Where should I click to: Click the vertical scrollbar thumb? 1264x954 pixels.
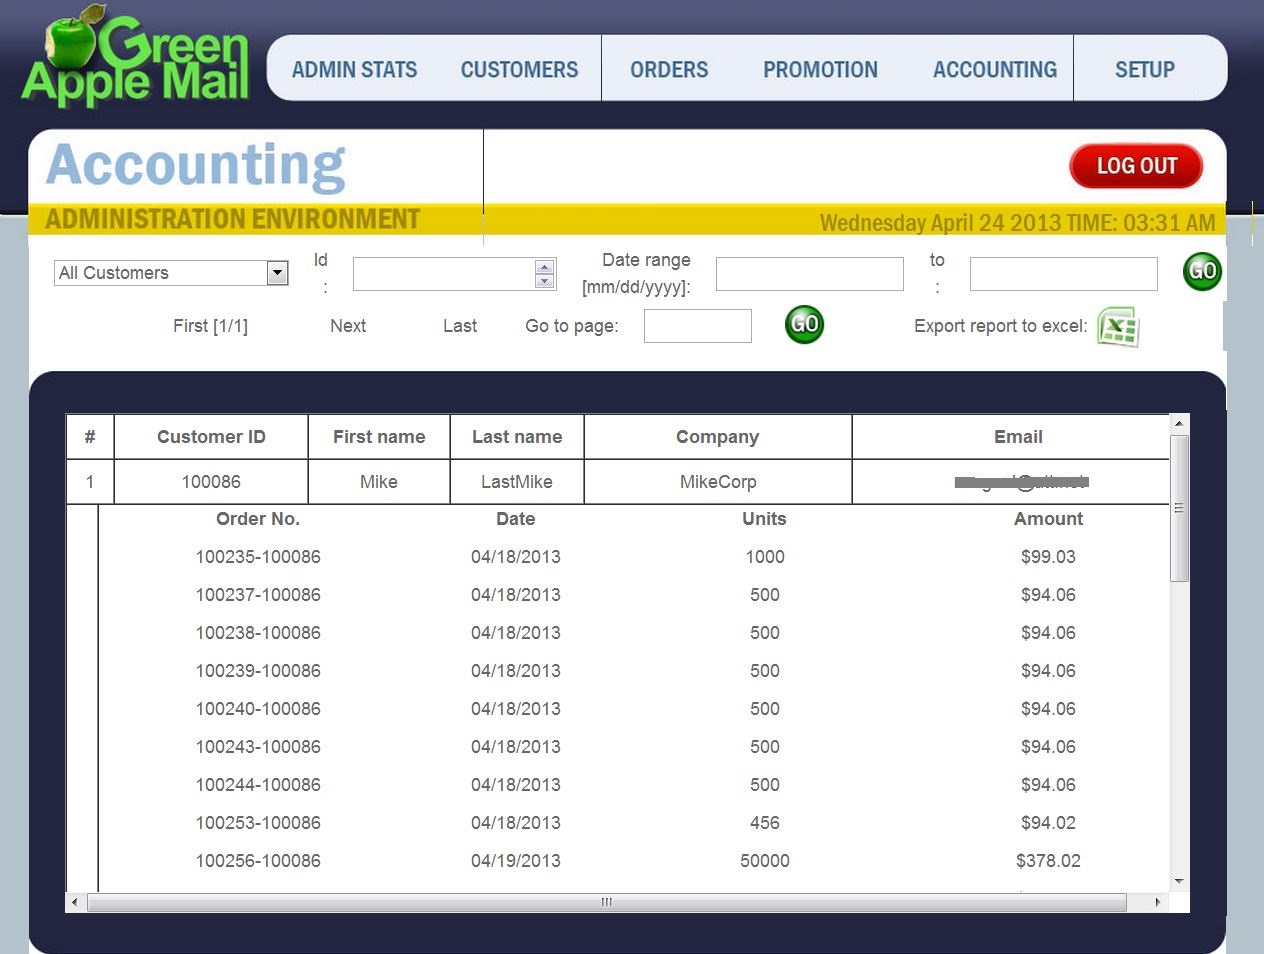tap(1179, 508)
